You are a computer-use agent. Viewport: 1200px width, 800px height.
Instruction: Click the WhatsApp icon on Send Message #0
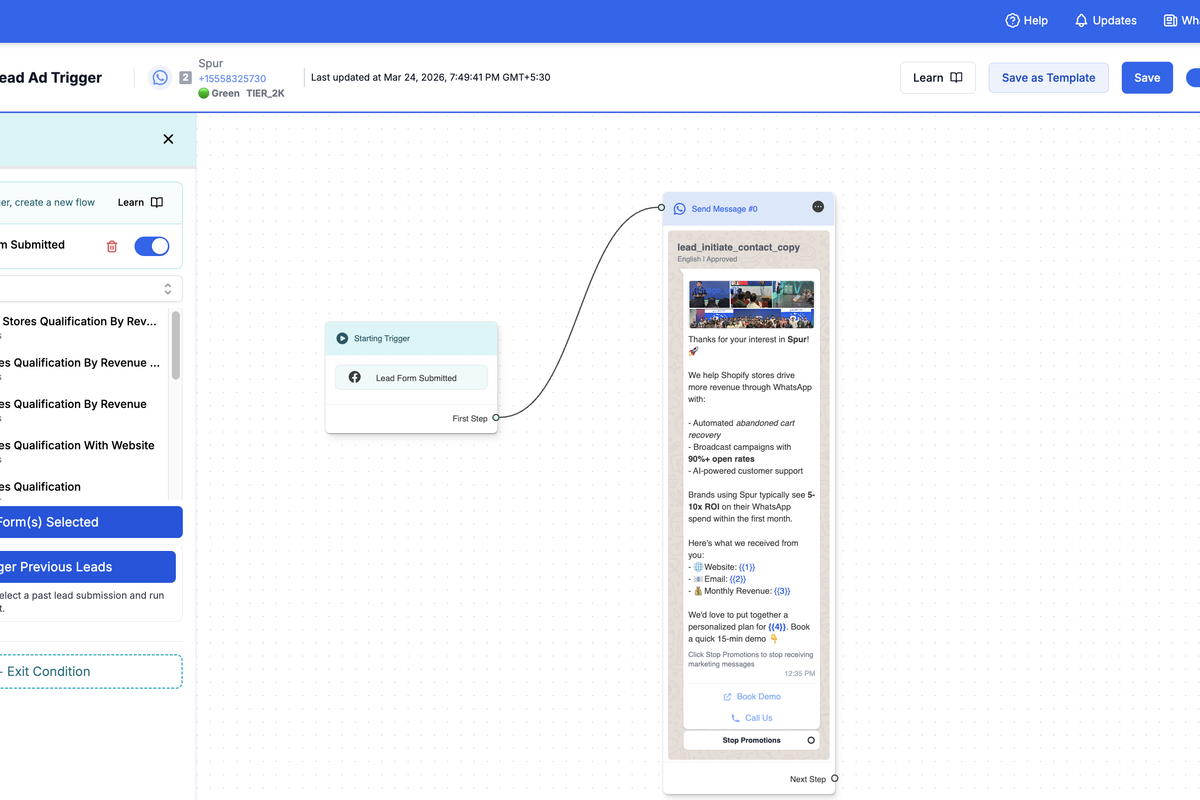pos(680,209)
